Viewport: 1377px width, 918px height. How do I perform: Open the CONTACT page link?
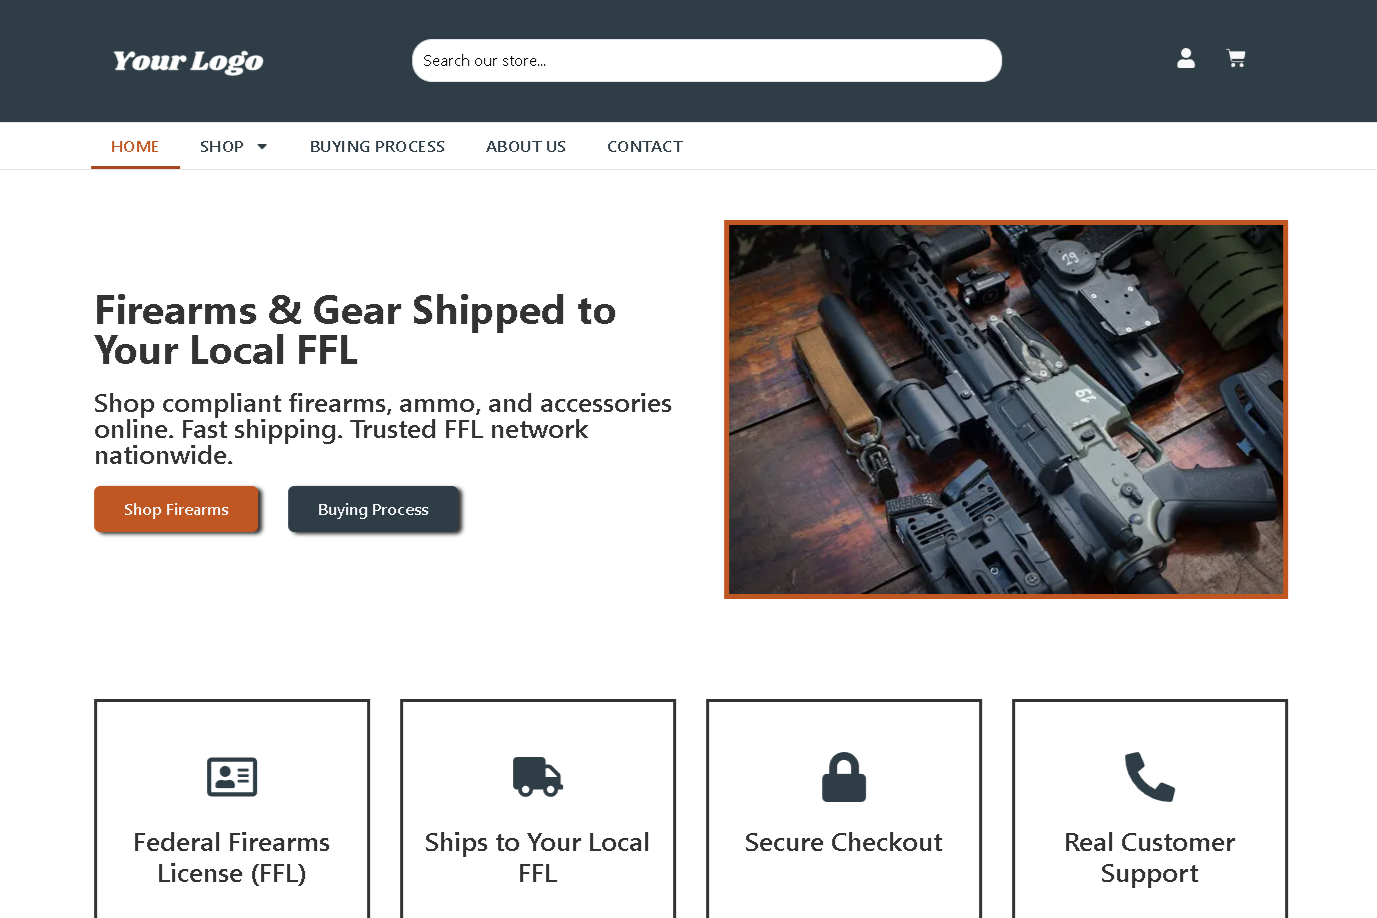[645, 147]
